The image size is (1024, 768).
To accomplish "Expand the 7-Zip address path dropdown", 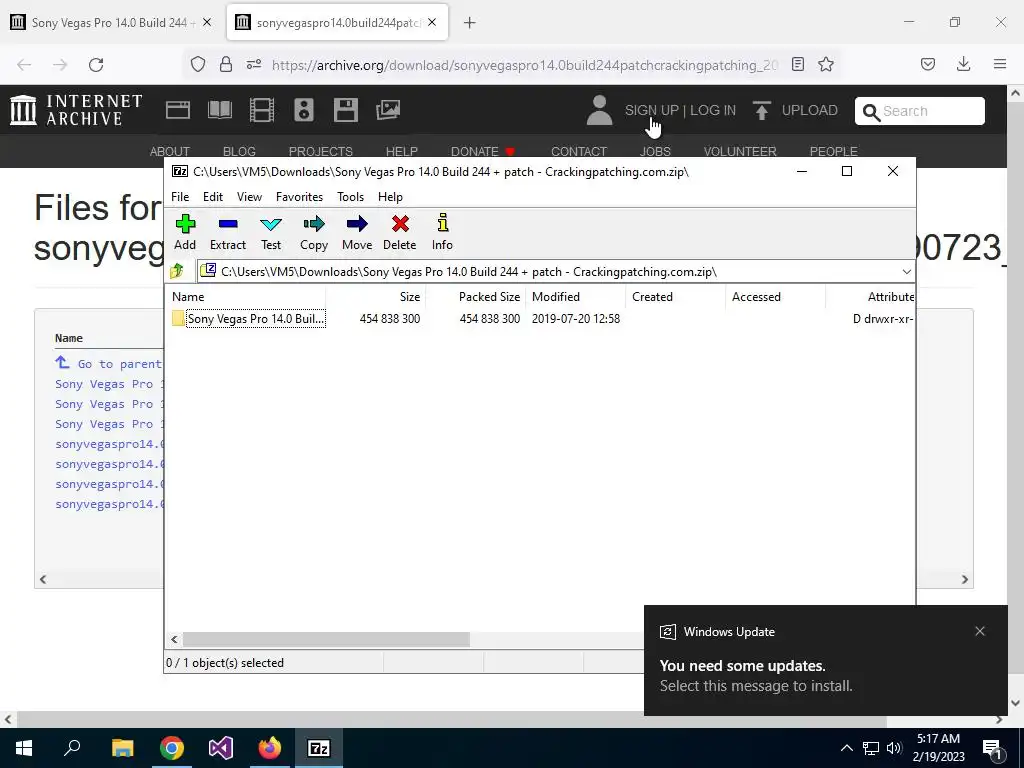I will (x=906, y=272).
